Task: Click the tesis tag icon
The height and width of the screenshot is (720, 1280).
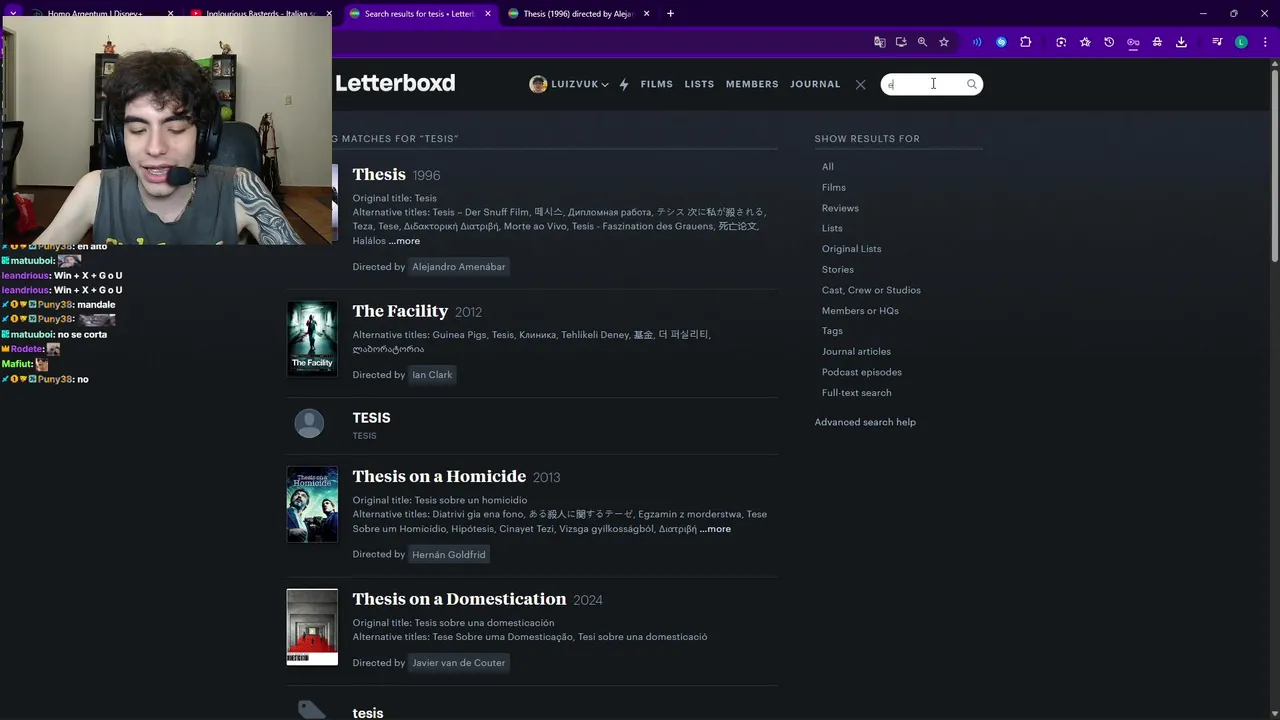Action: click(x=311, y=710)
